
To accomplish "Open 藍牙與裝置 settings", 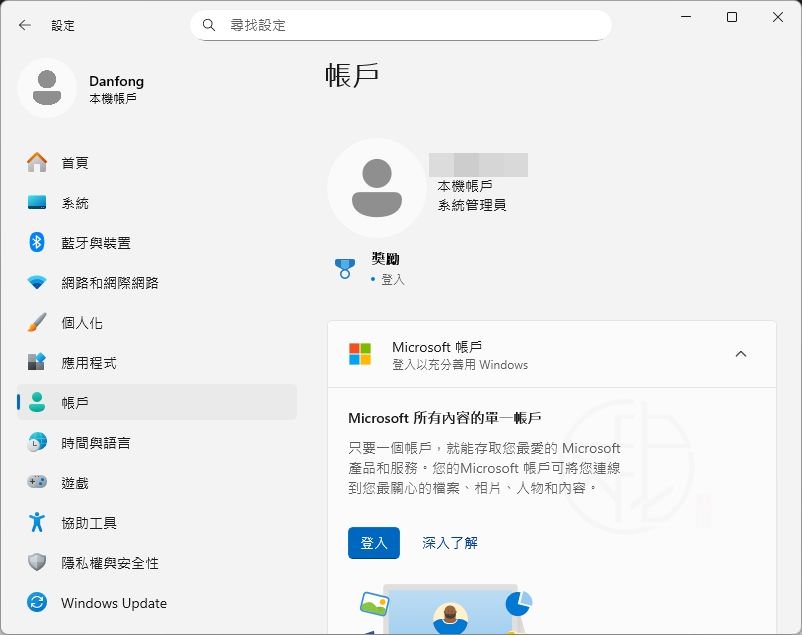I will point(157,243).
